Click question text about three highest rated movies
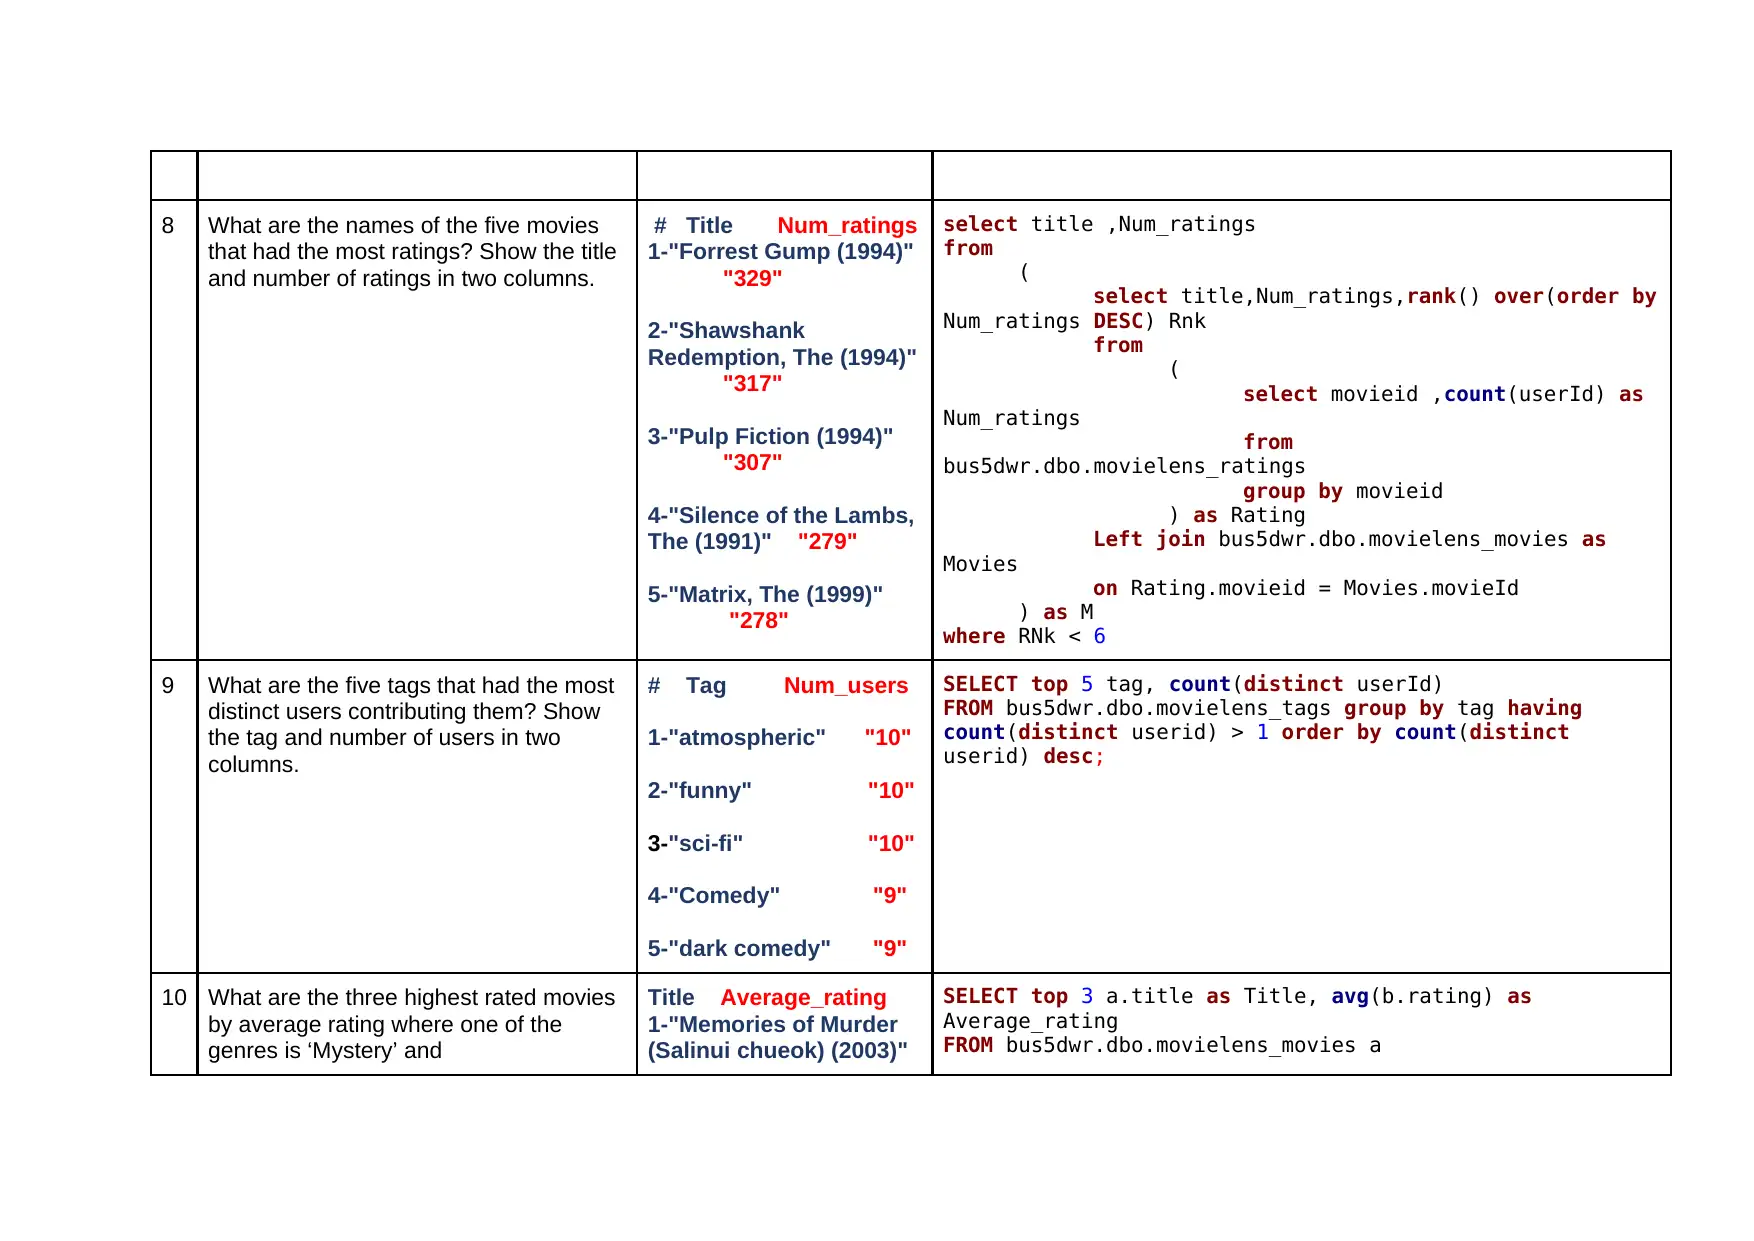 [x=412, y=1024]
